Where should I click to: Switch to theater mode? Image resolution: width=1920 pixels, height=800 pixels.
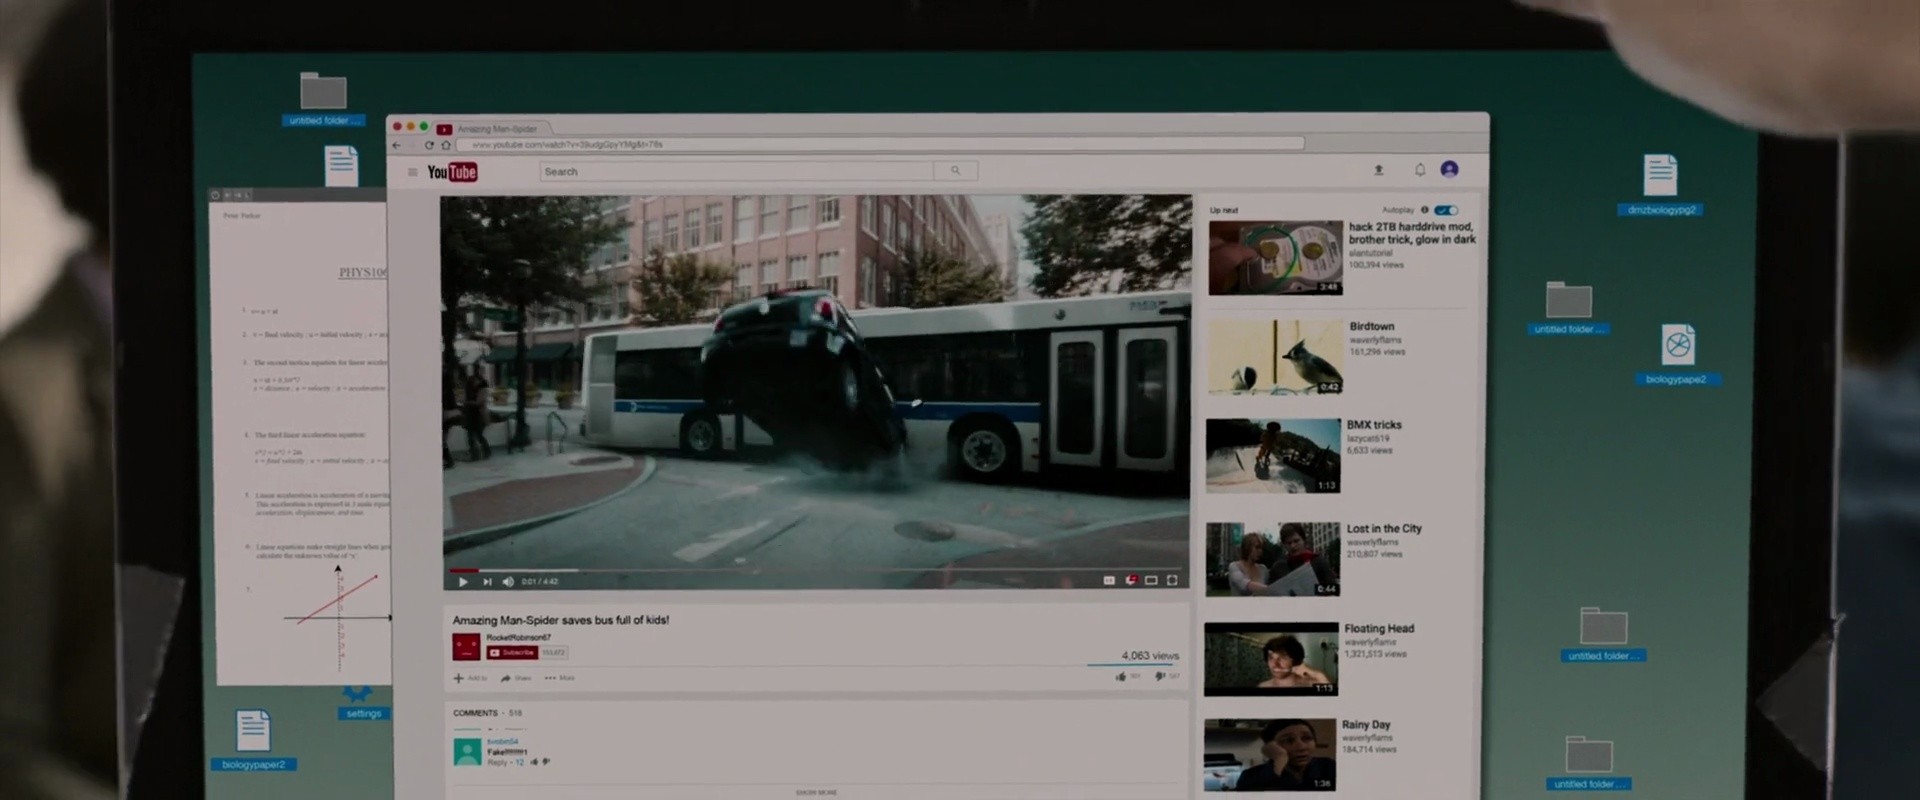click(x=1151, y=580)
